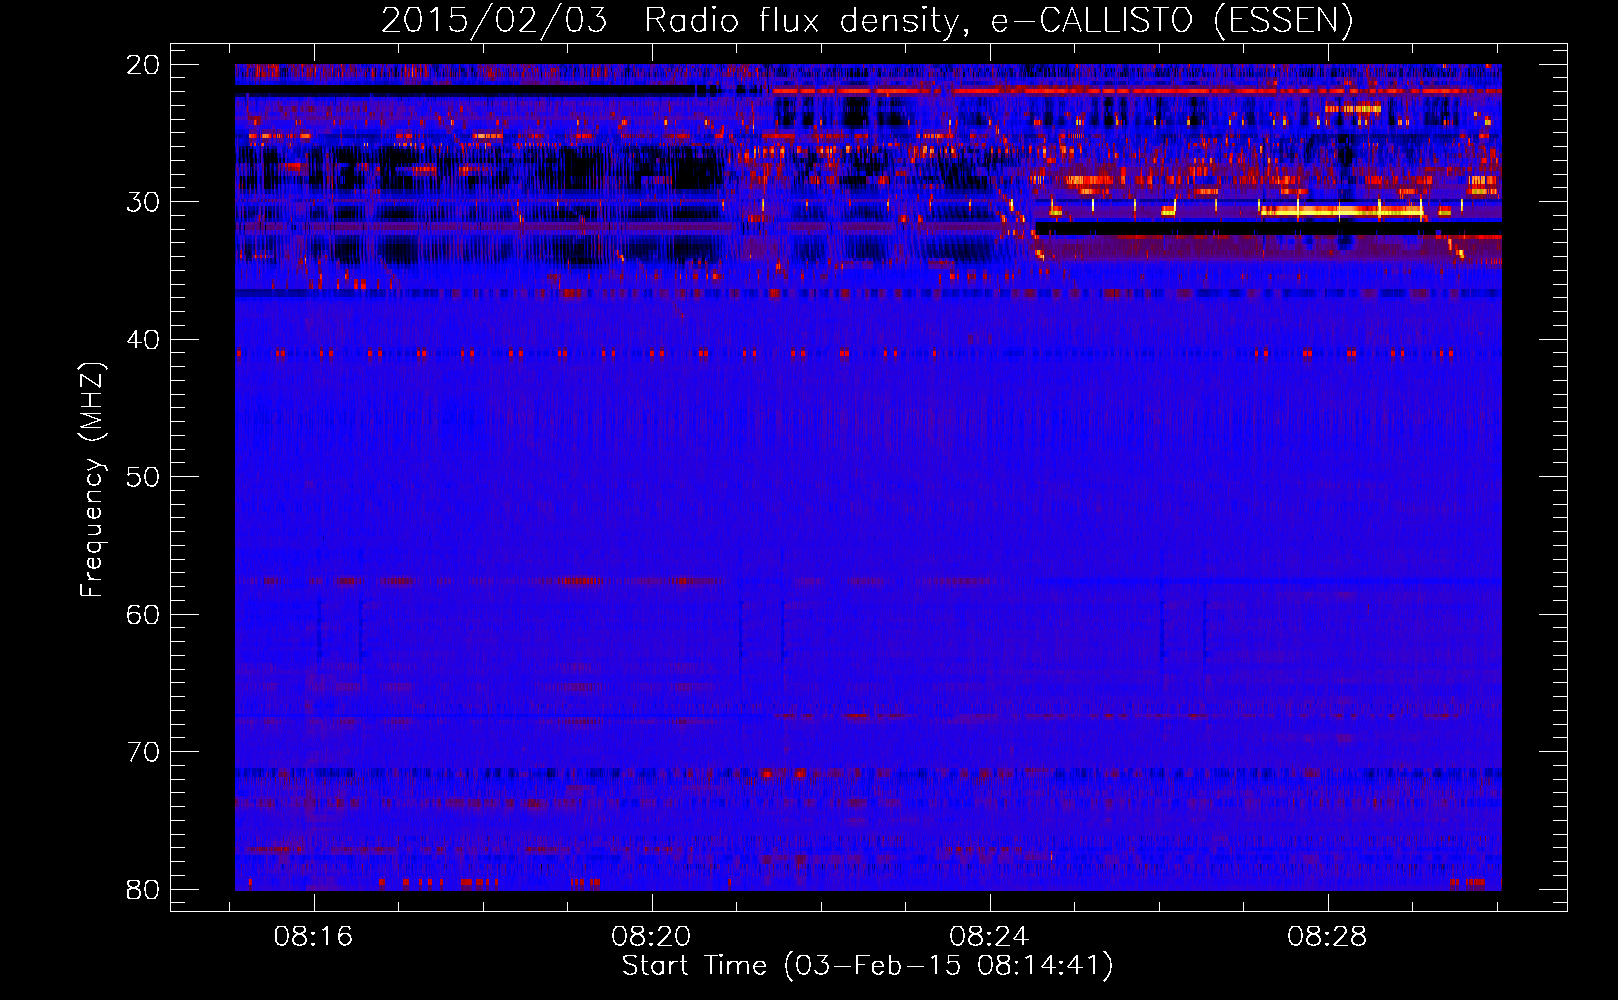The width and height of the screenshot is (1618, 1000).
Task: Click the 'Frequency (MHZ)' axis label
Action: (x=92, y=479)
